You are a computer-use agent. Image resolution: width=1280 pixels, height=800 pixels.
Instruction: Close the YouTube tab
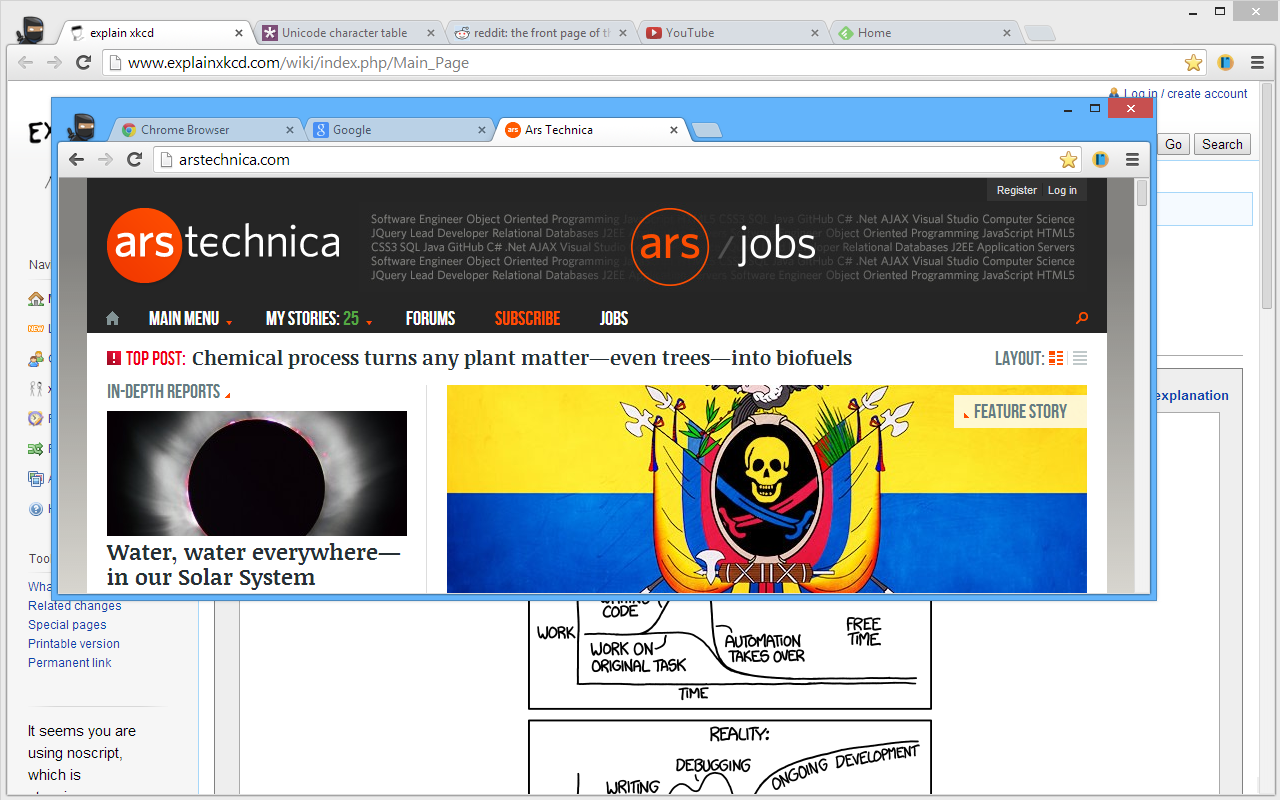click(815, 33)
